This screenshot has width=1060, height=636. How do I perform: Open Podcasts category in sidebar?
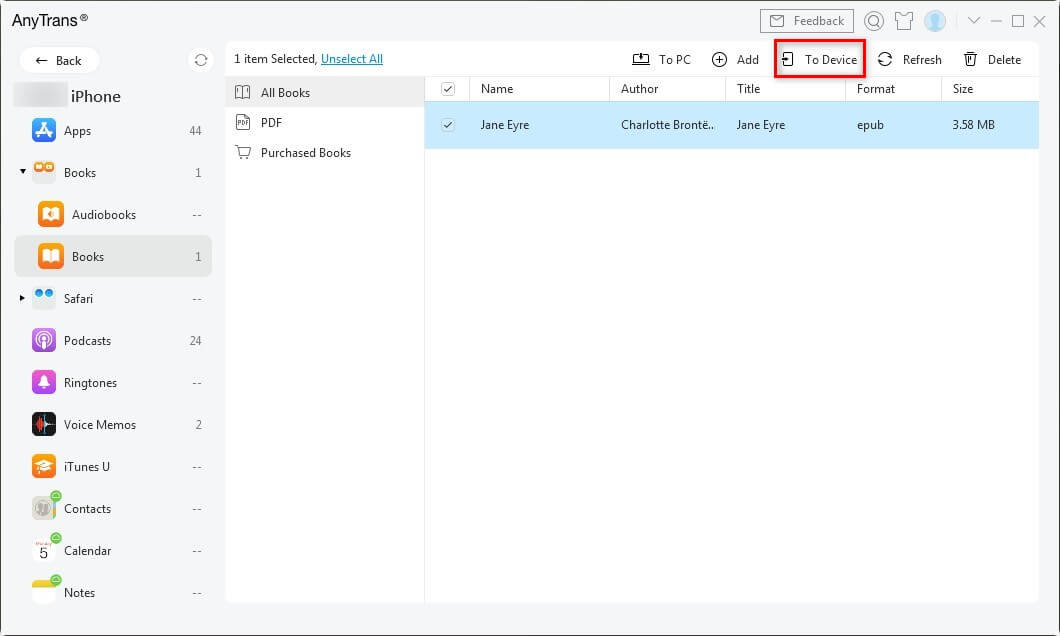(87, 341)
